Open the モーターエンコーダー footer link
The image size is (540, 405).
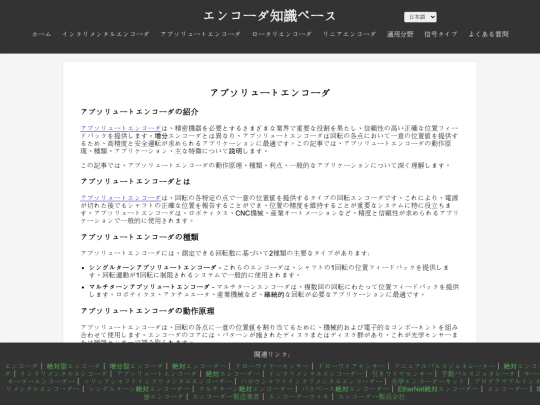(41, 381)
